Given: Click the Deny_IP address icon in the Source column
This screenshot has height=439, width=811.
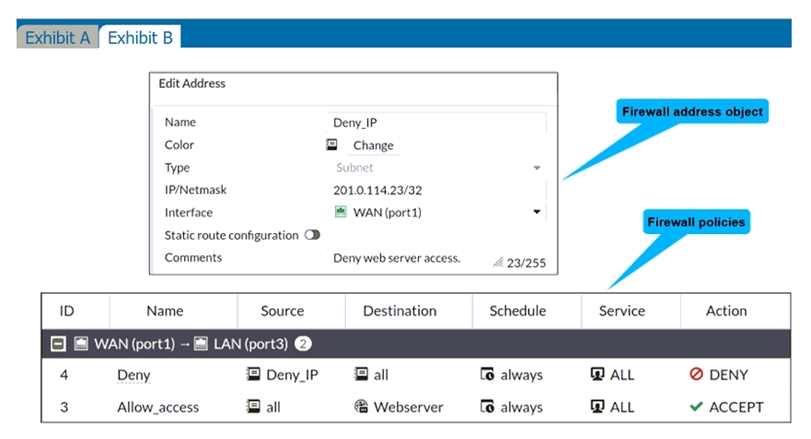Looking at the screenshot, I should [253, 374].
